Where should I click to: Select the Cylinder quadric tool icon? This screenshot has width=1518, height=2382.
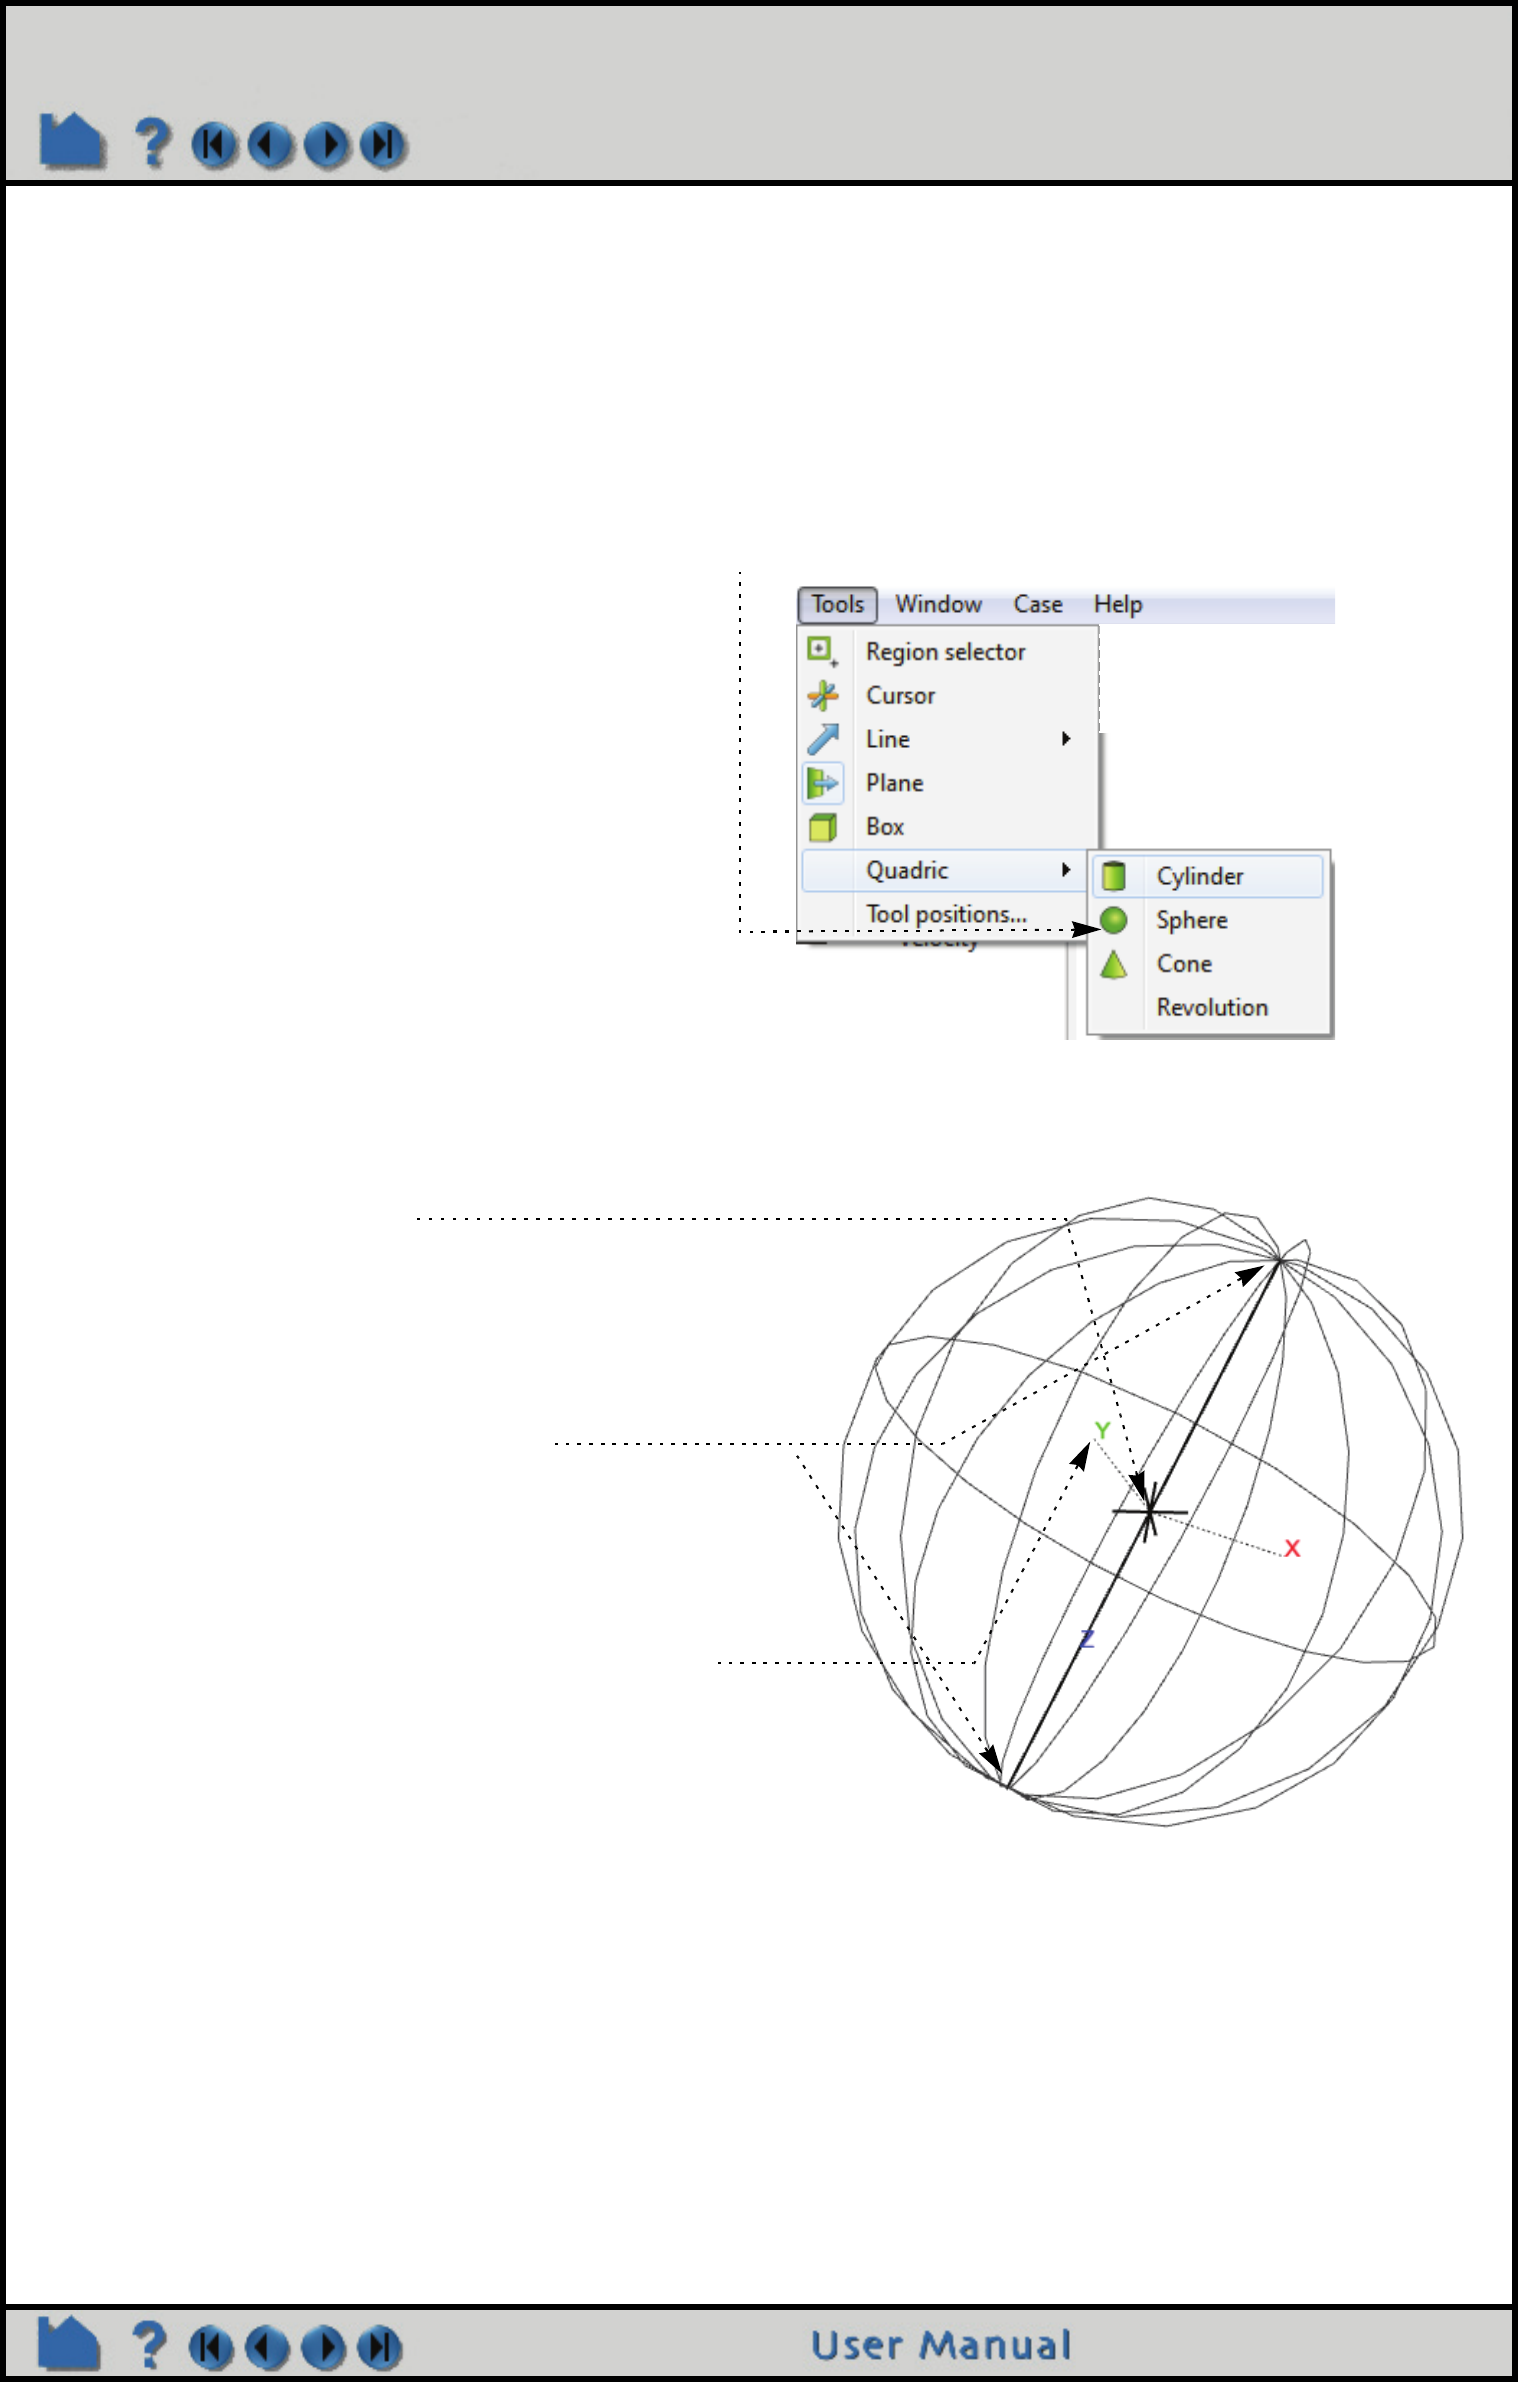(x=1113, y=876)
